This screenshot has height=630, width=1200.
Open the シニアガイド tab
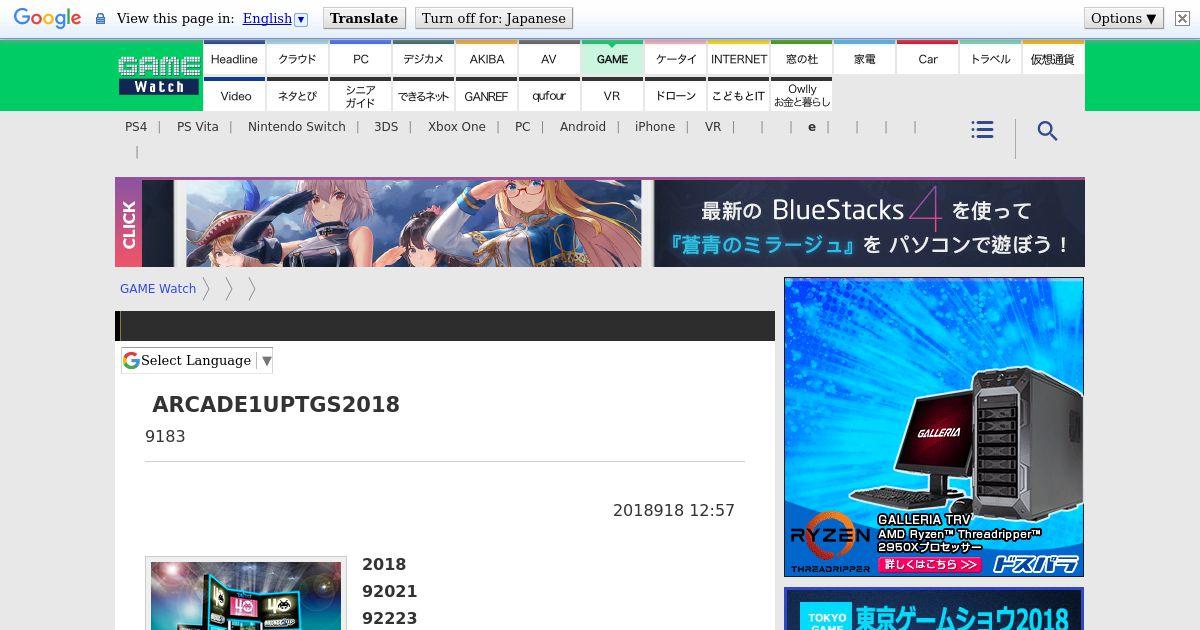[x=360, y=95]
